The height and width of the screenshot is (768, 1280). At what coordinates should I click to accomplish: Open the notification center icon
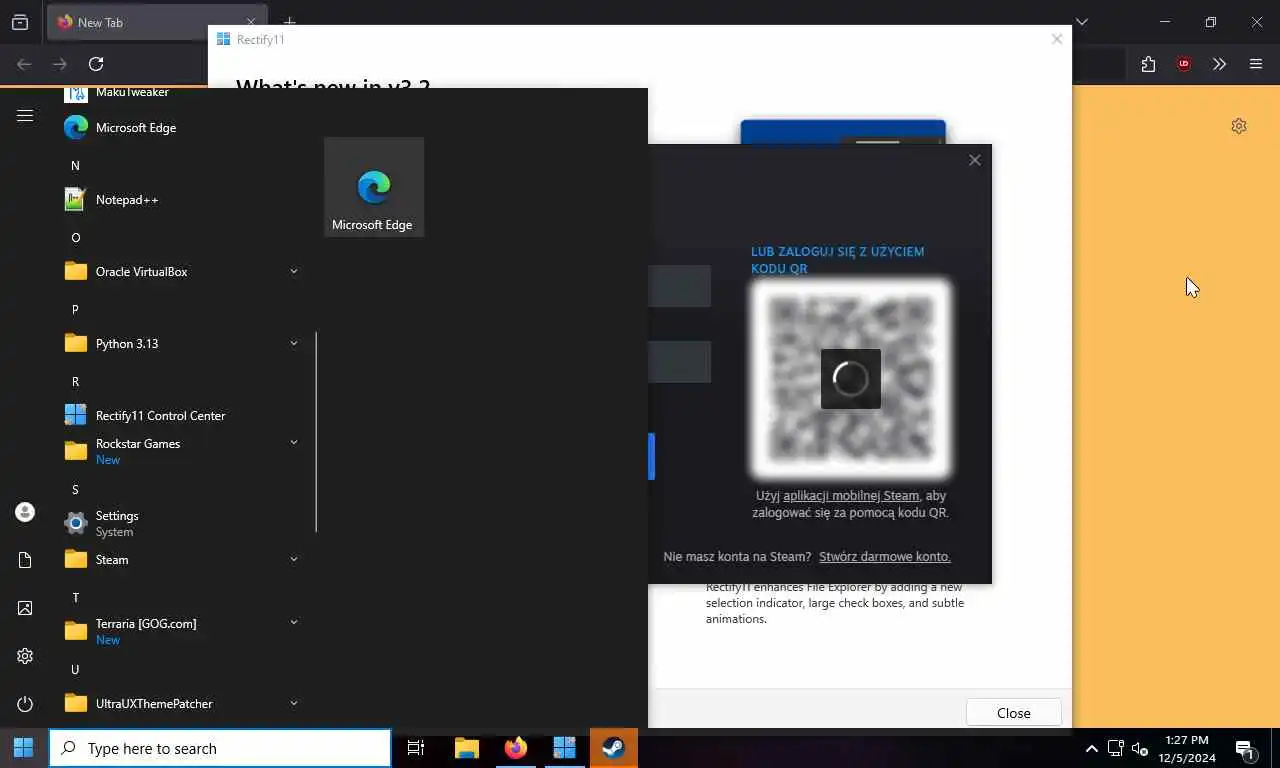(x=1245, y=748)
